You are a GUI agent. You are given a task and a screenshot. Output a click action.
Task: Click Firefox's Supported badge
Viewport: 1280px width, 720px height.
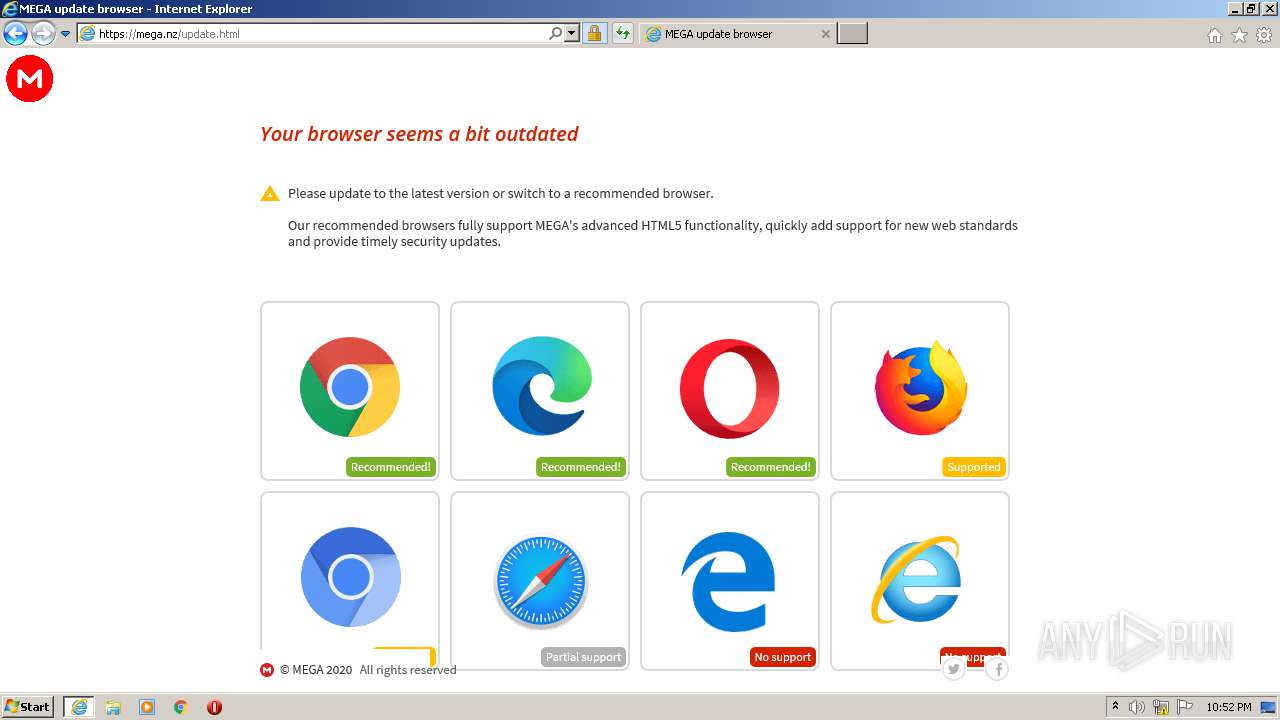click(x=974, y=467)
